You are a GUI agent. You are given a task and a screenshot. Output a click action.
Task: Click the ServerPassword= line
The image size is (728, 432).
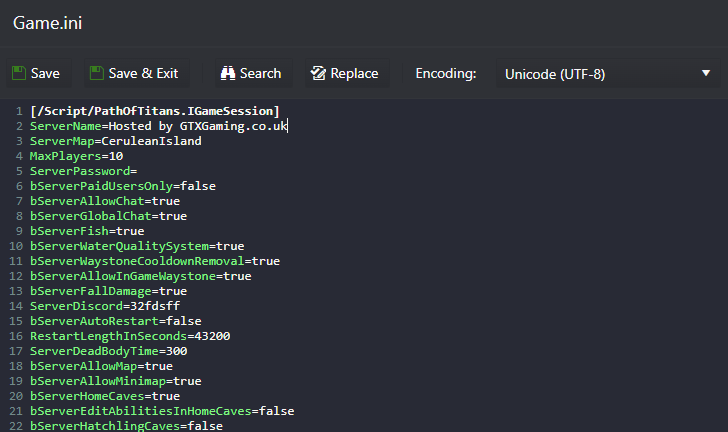[84, 171]
